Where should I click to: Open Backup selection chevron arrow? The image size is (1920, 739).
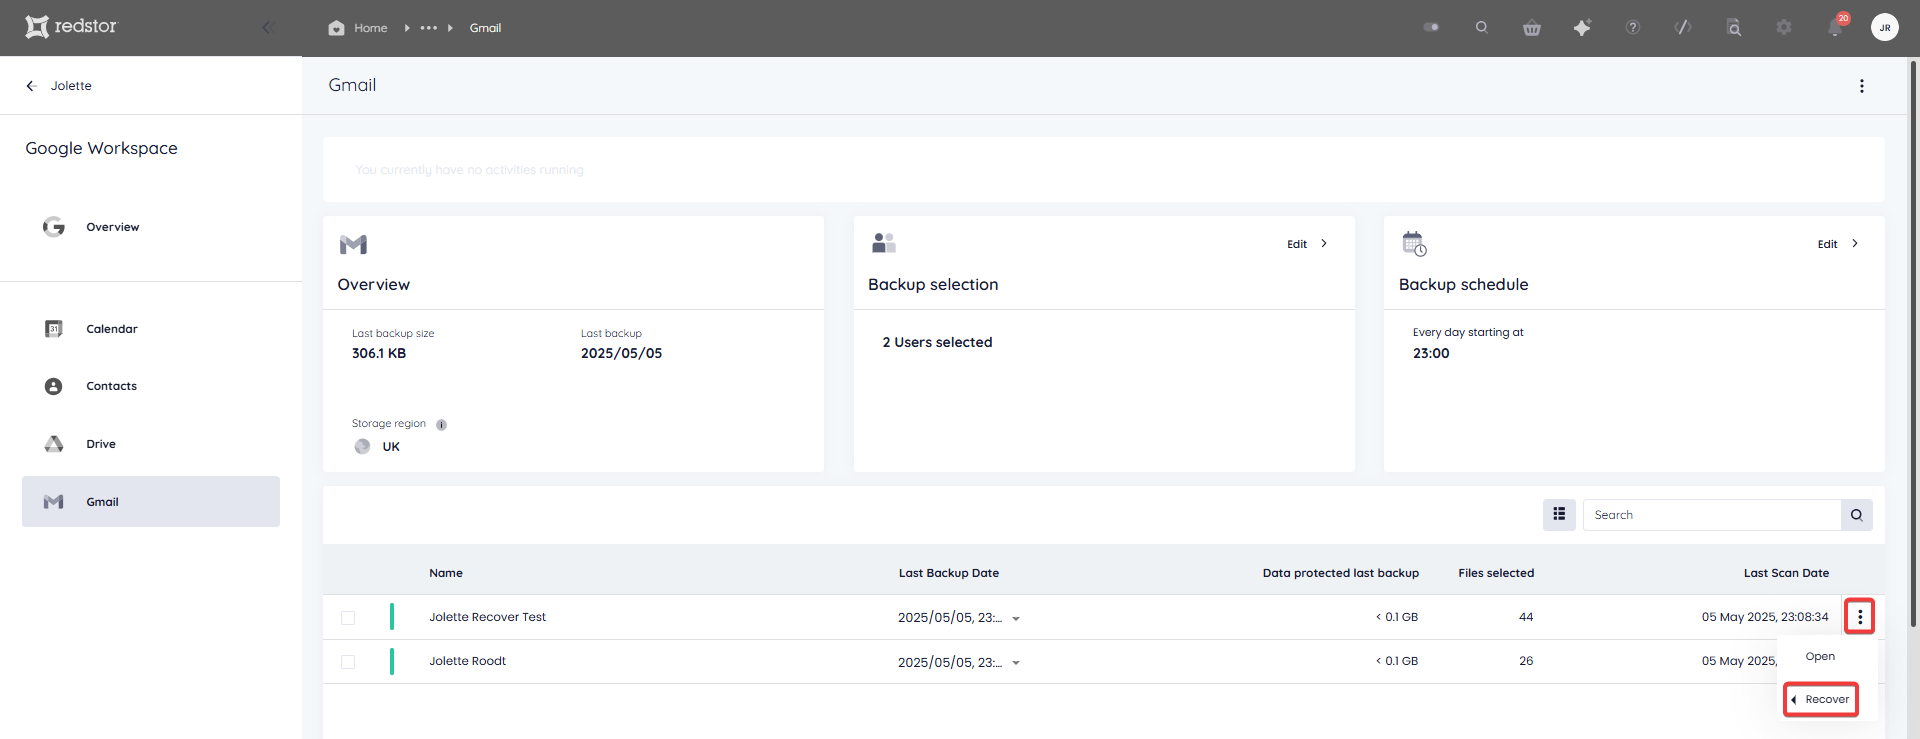[x=1324, y=244]
